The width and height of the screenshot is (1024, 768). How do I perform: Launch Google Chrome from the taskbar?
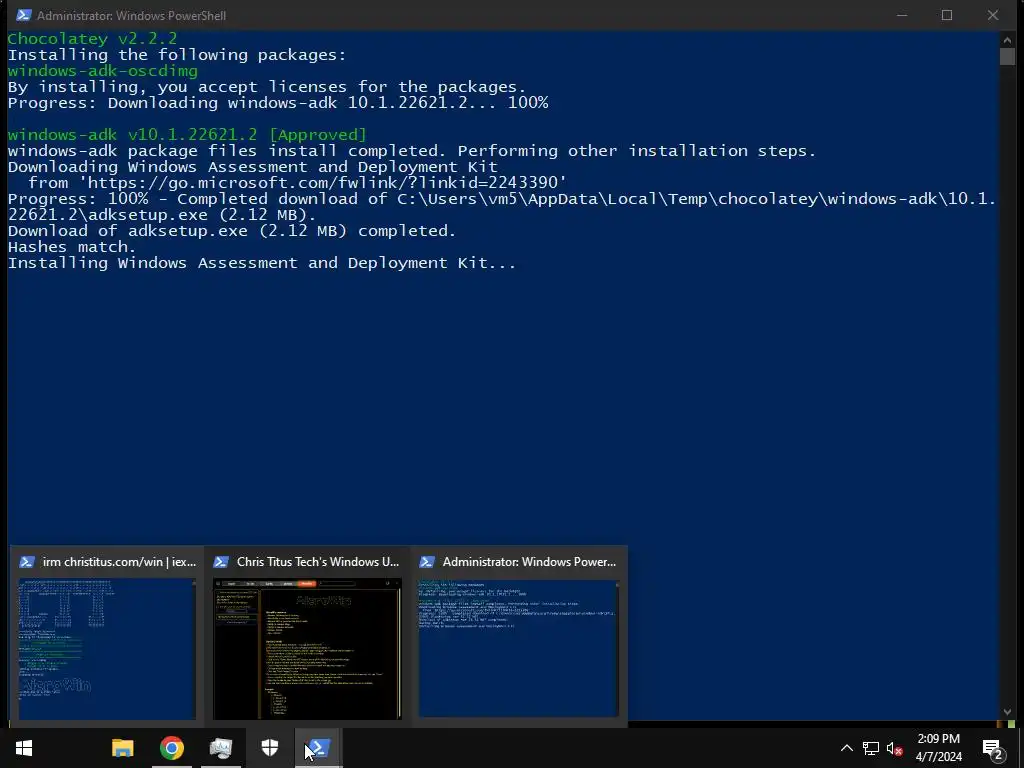[x=172, y=748]
